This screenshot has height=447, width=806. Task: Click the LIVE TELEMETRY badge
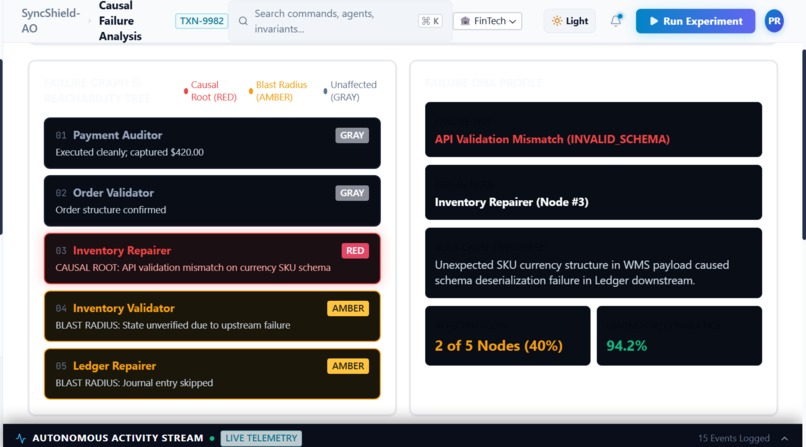[261, 438]
